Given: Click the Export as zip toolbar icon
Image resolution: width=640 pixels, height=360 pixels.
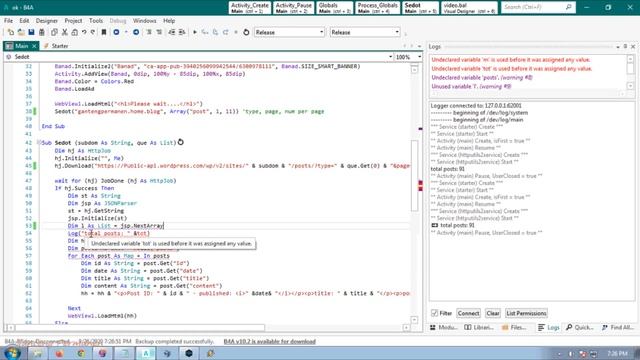Looking at the screenshot, I should (x=42, y=32).
